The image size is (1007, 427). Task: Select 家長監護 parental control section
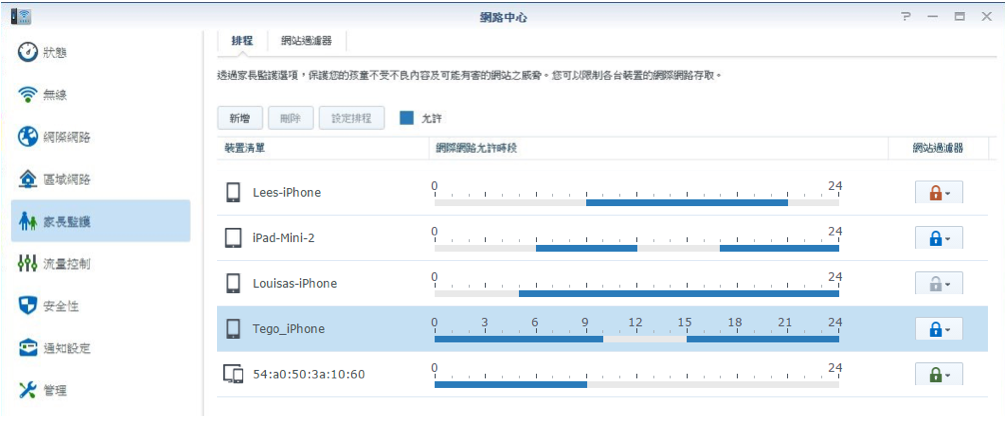101,221
